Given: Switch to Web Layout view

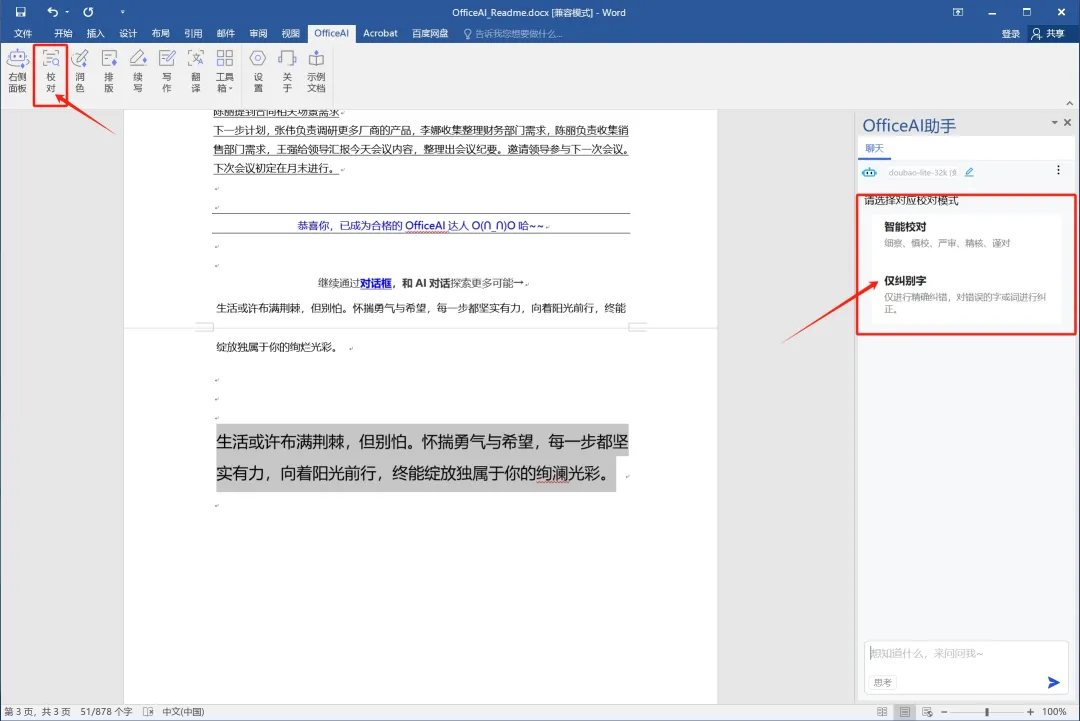Looking at the screenshot, I should tap(927, 712).
